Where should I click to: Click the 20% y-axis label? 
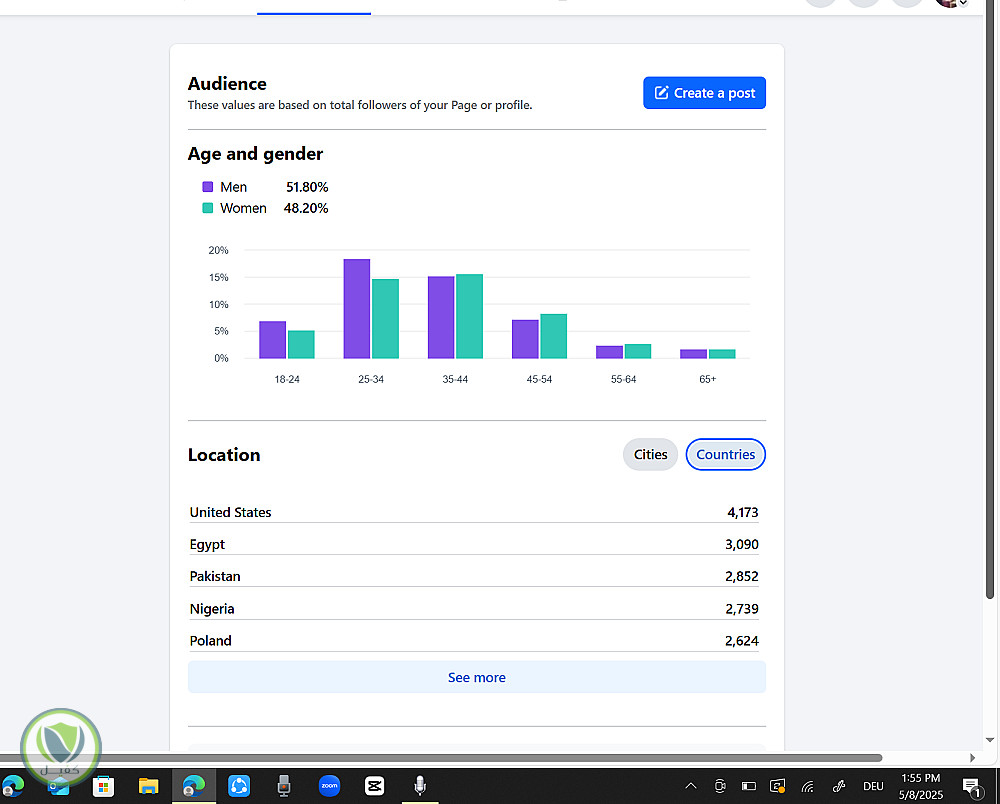click(x=218, y=250)
